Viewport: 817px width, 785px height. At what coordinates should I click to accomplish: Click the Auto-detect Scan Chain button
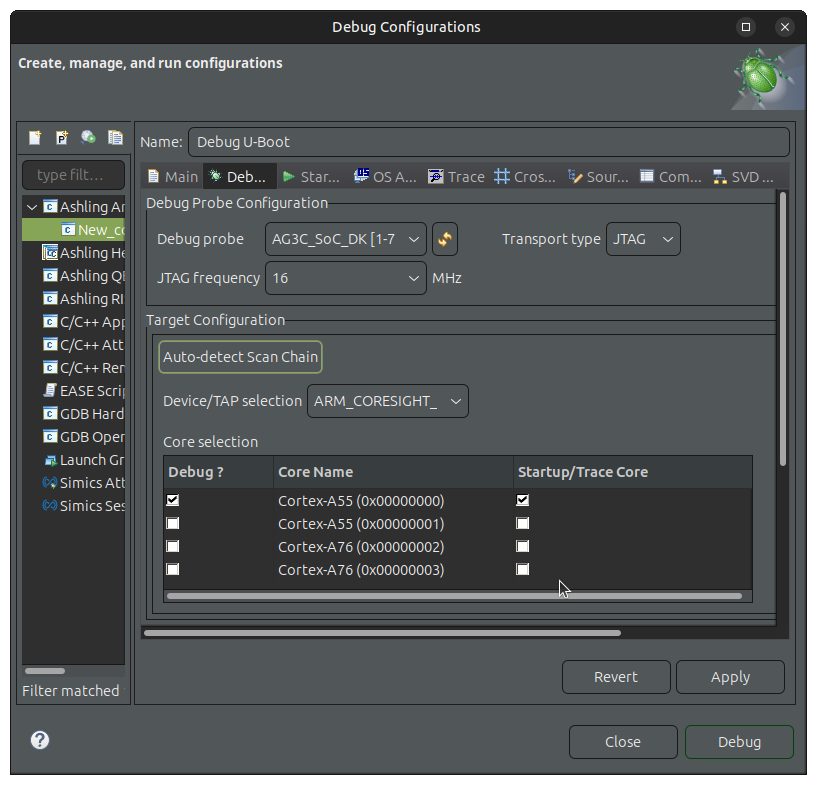pos(240,357)
